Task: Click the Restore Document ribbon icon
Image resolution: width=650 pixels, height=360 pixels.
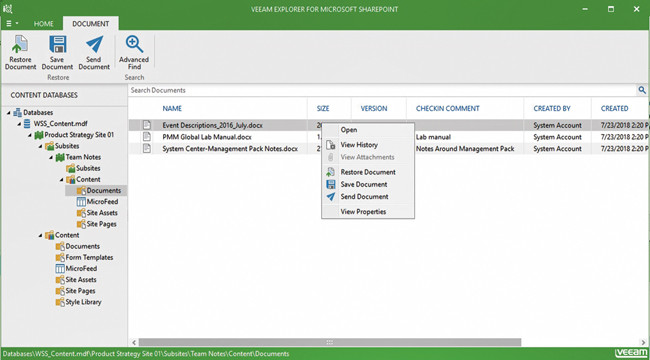Action: tap(20, 45)
